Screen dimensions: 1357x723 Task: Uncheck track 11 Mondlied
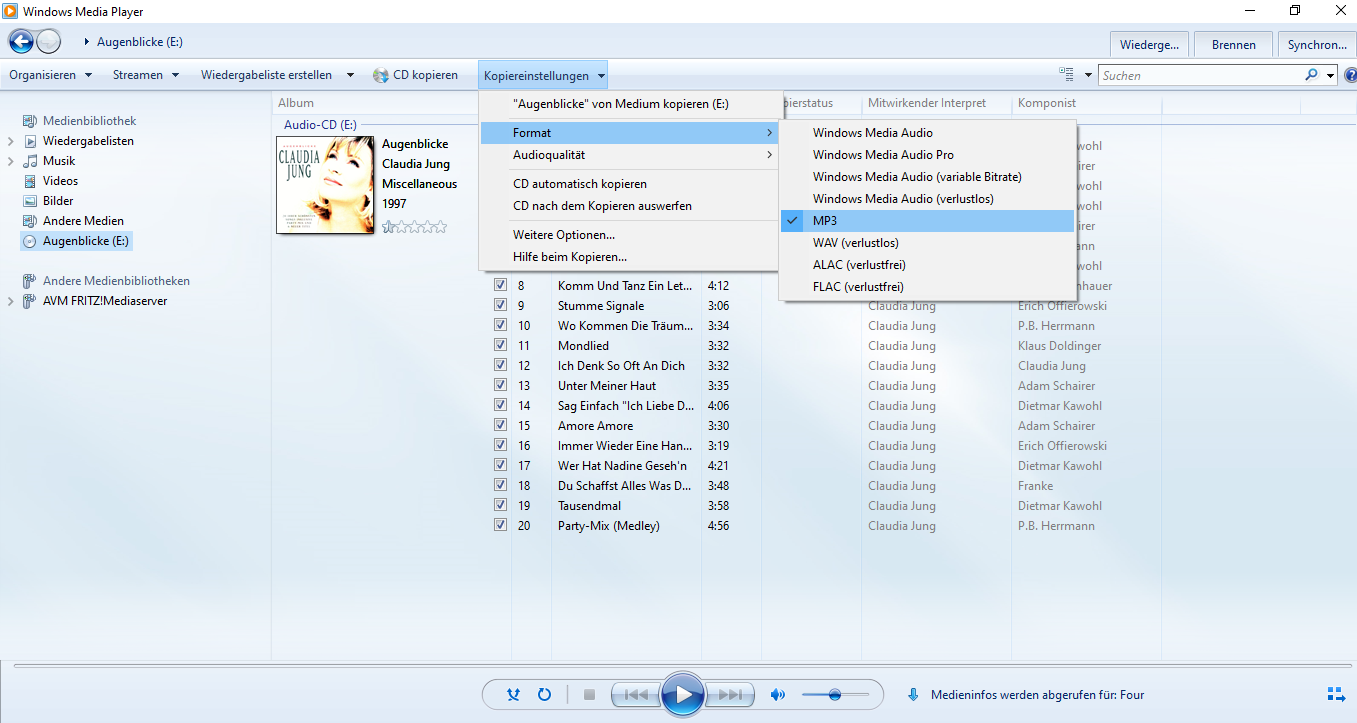pos(500,345)
